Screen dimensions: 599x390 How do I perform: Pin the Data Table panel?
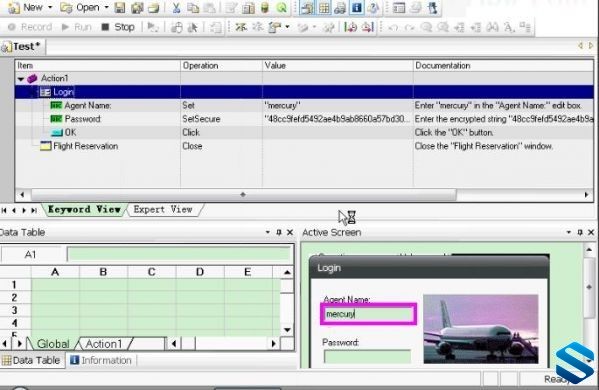[x=279, y=232]
